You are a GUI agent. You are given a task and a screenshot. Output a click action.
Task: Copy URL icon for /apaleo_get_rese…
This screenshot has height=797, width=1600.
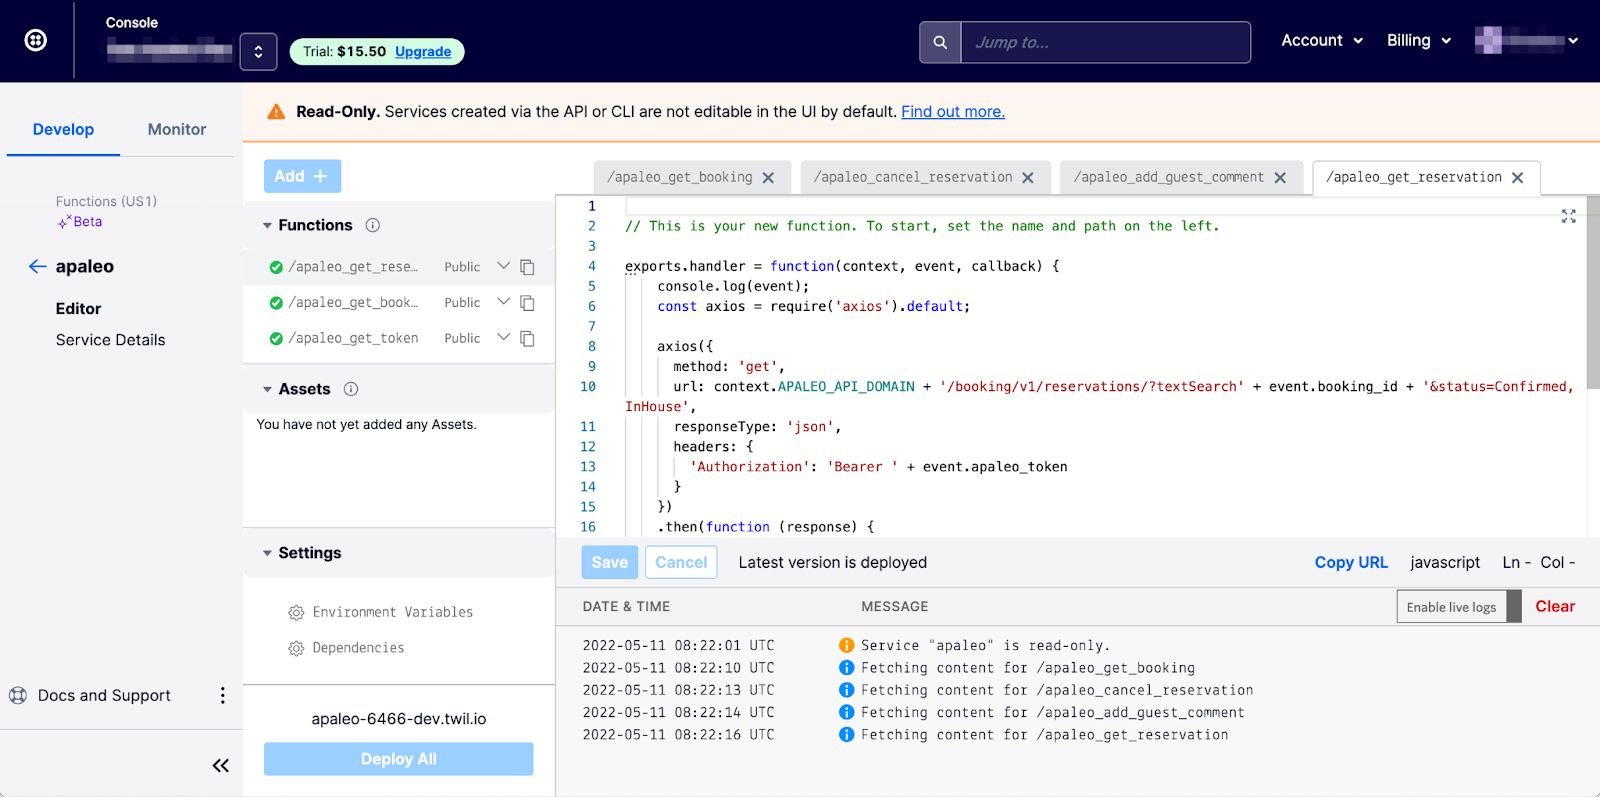pos(527,267)
